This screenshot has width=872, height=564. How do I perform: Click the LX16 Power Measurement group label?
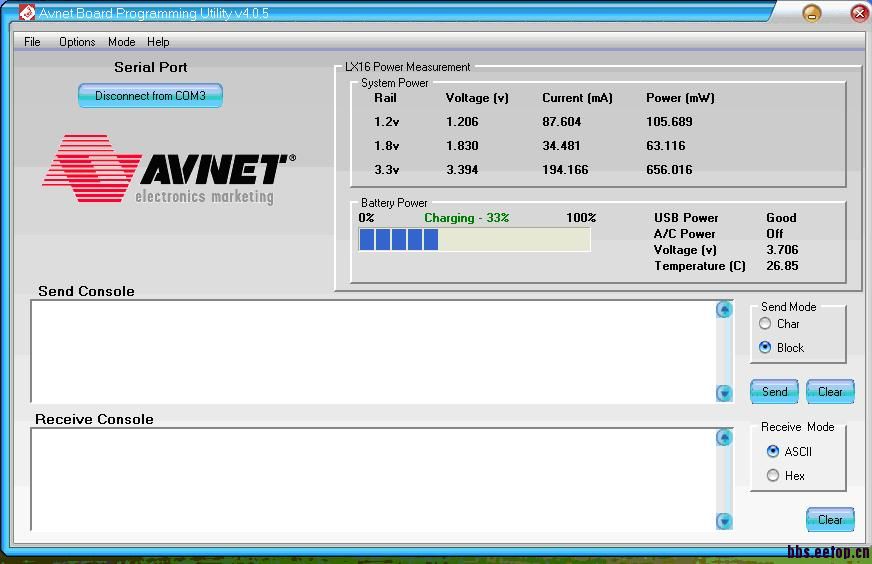point(408,67)
